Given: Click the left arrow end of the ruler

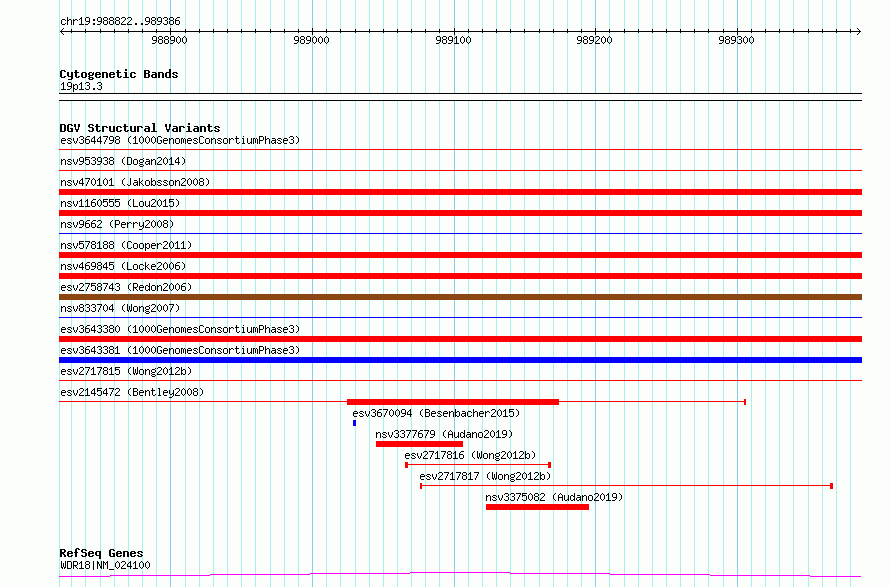Looking at the screenshot, I should click(62, 31).
